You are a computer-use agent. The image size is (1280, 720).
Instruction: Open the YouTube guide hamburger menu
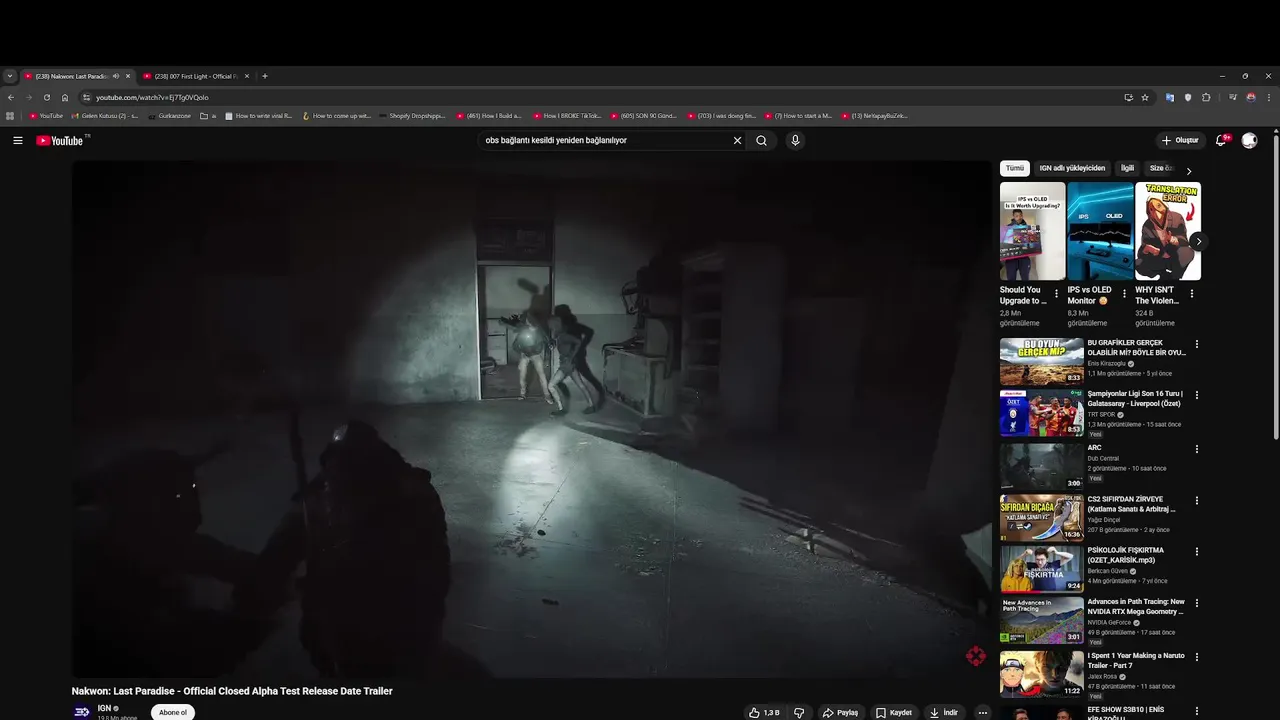point(17,141)
